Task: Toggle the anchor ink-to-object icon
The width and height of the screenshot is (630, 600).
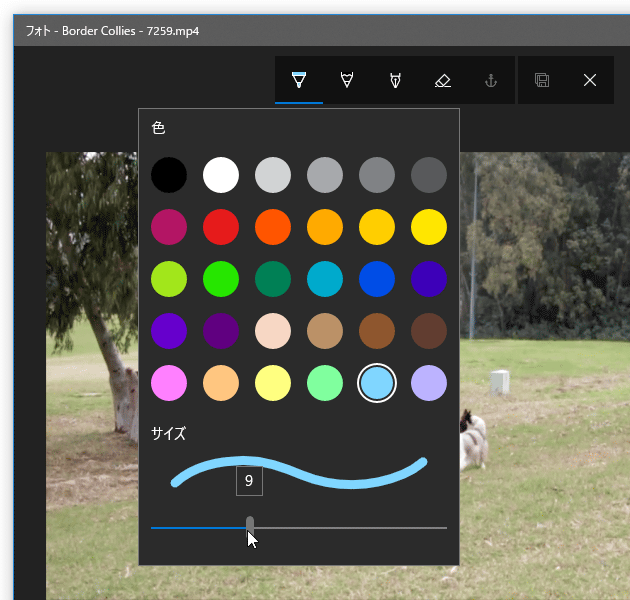Action: pos(491,80)
